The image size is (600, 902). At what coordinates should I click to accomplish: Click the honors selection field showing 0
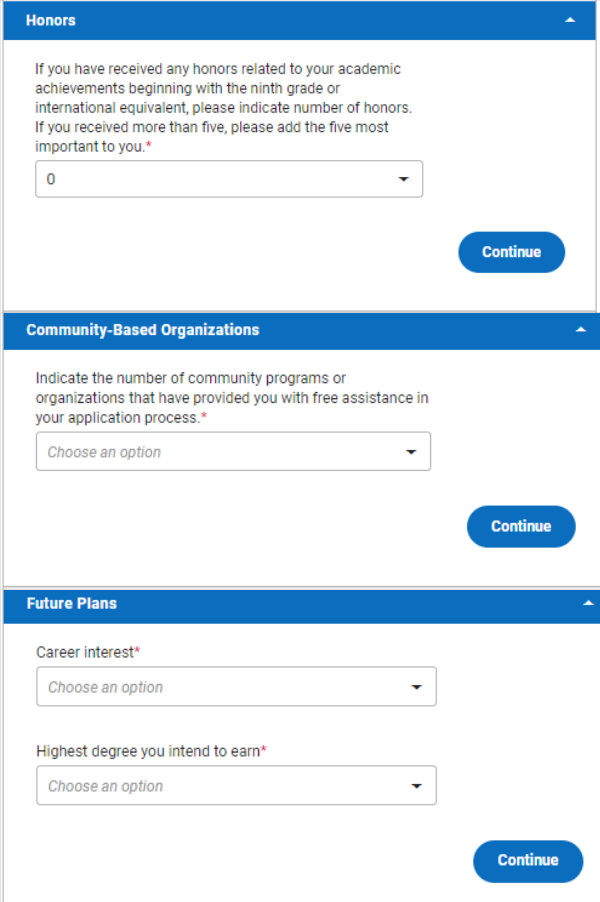(x=200, y=179)
